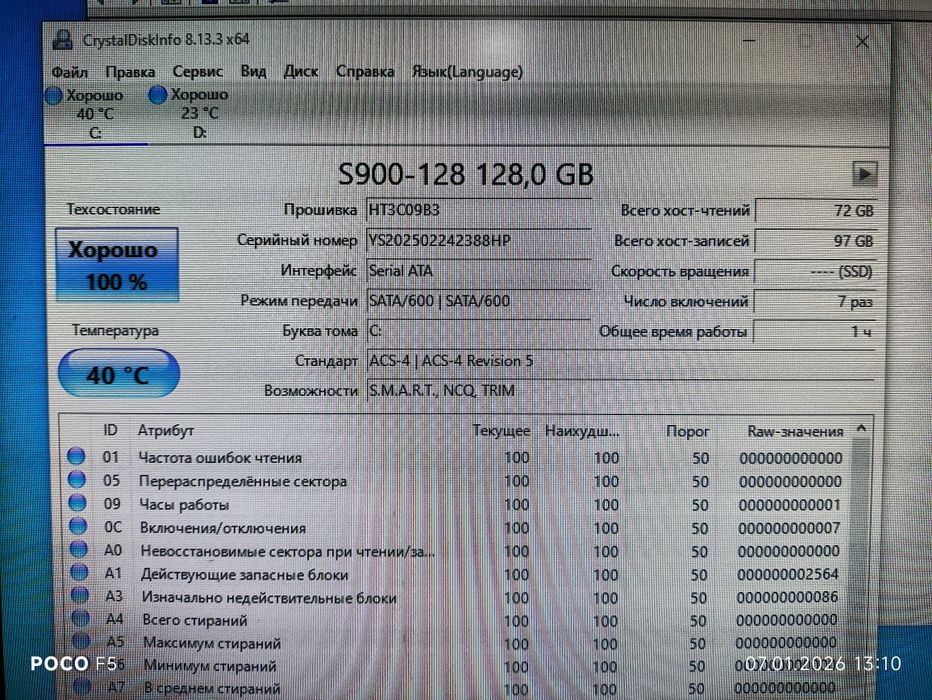
Task: Click the Прошивка field HT3C09B3
Action: click(478, 210)
